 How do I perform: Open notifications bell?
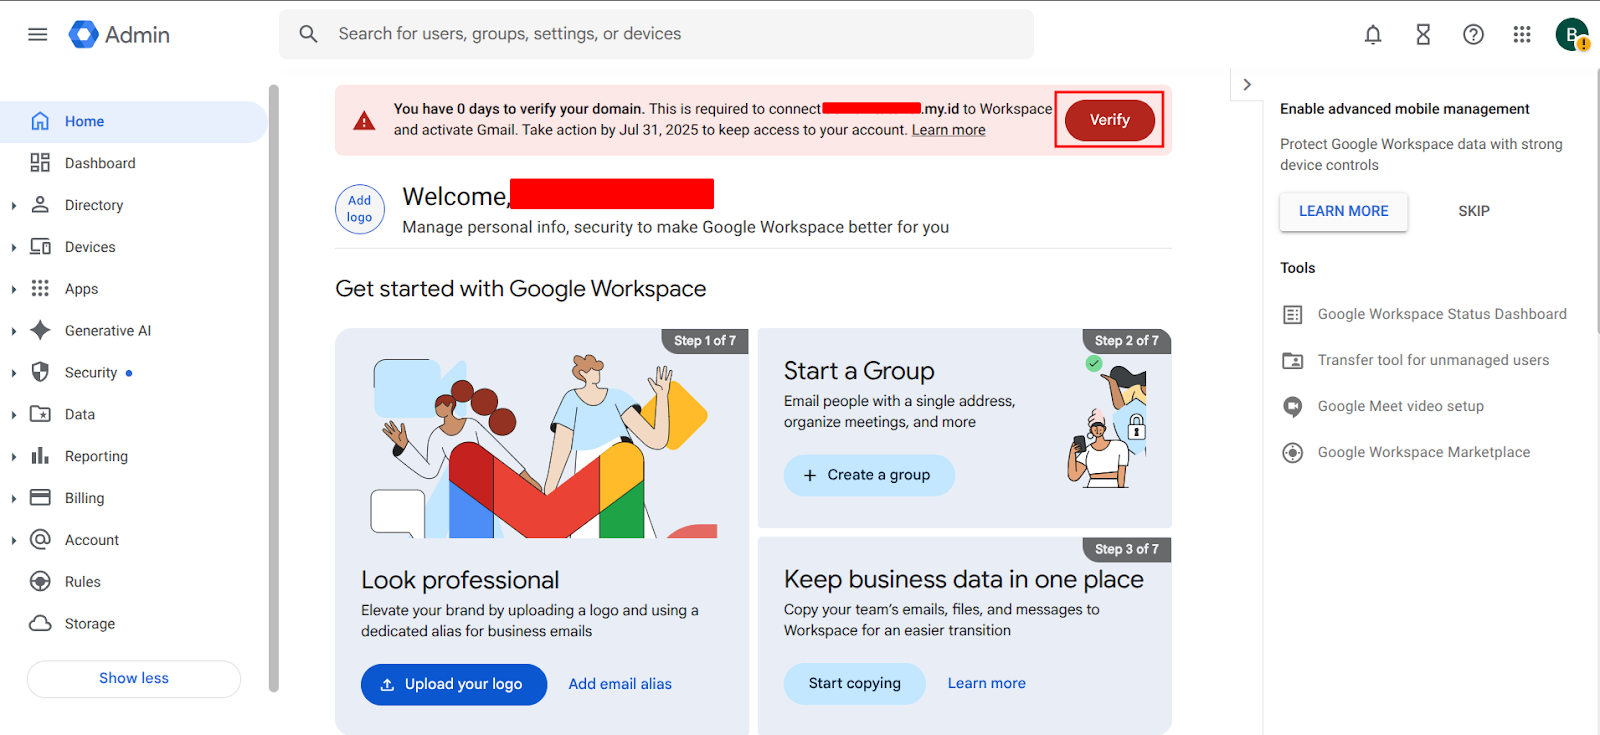1373,35
